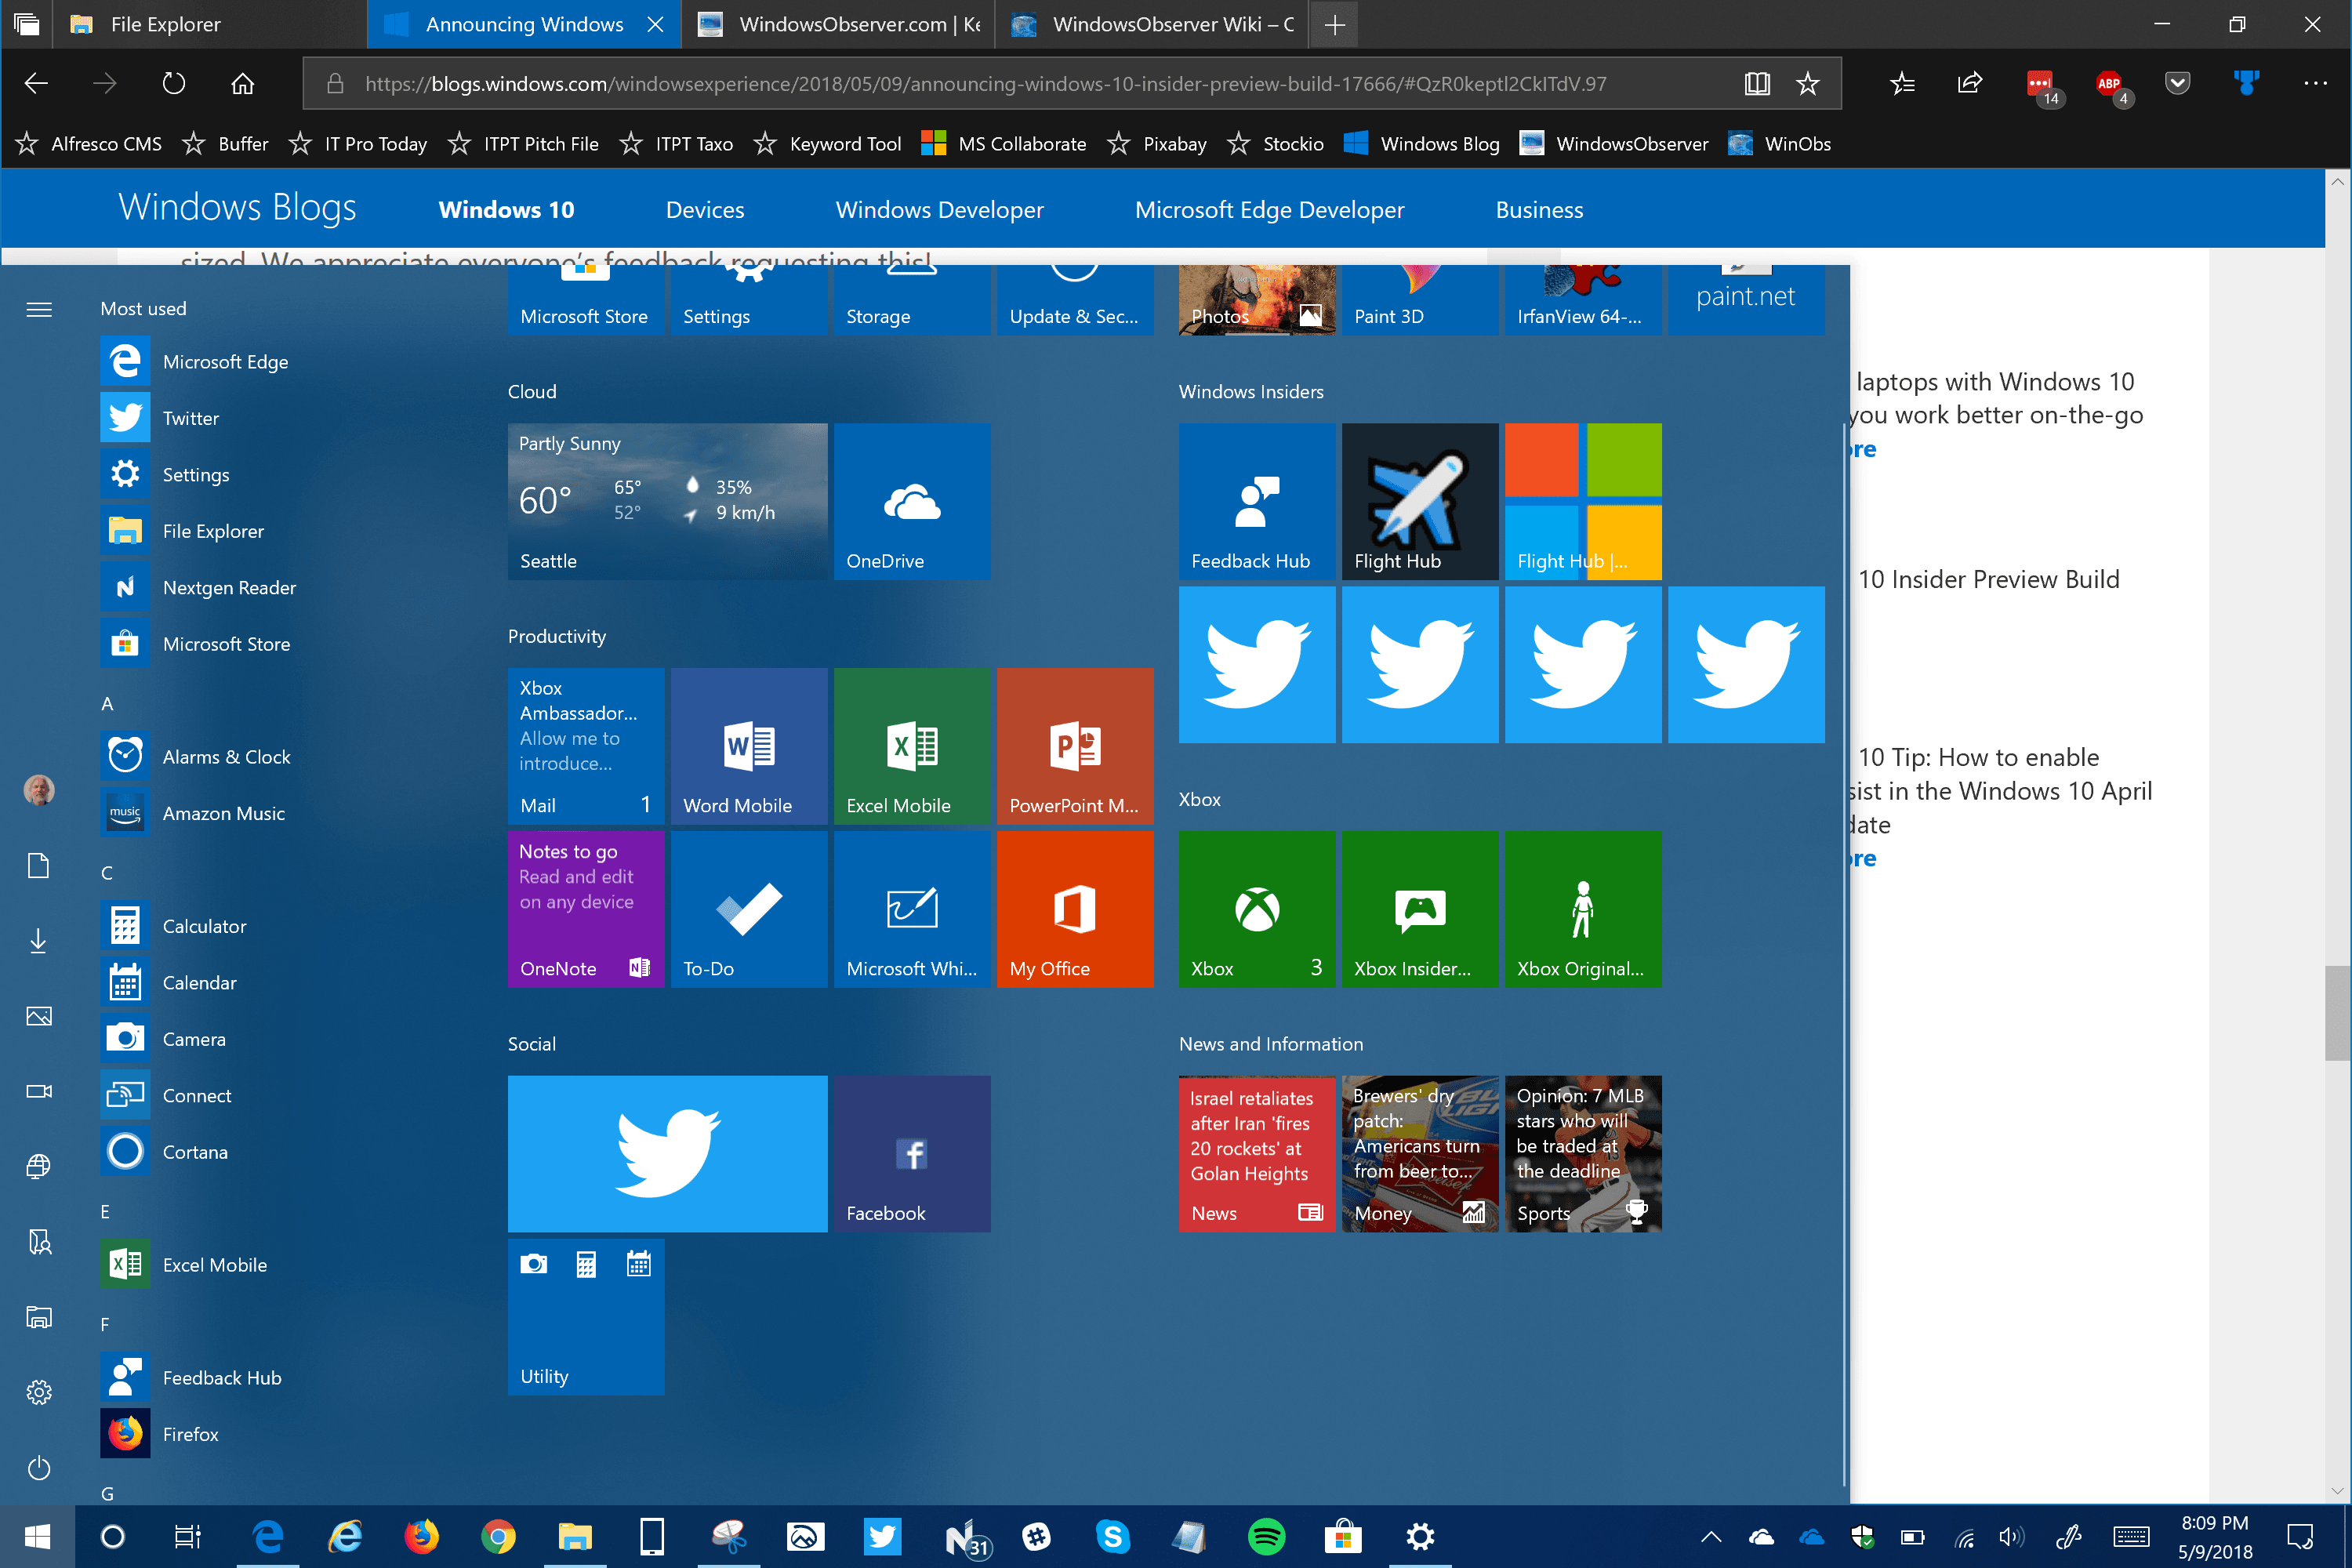Open the OneDrive tile

pos(911,501)
